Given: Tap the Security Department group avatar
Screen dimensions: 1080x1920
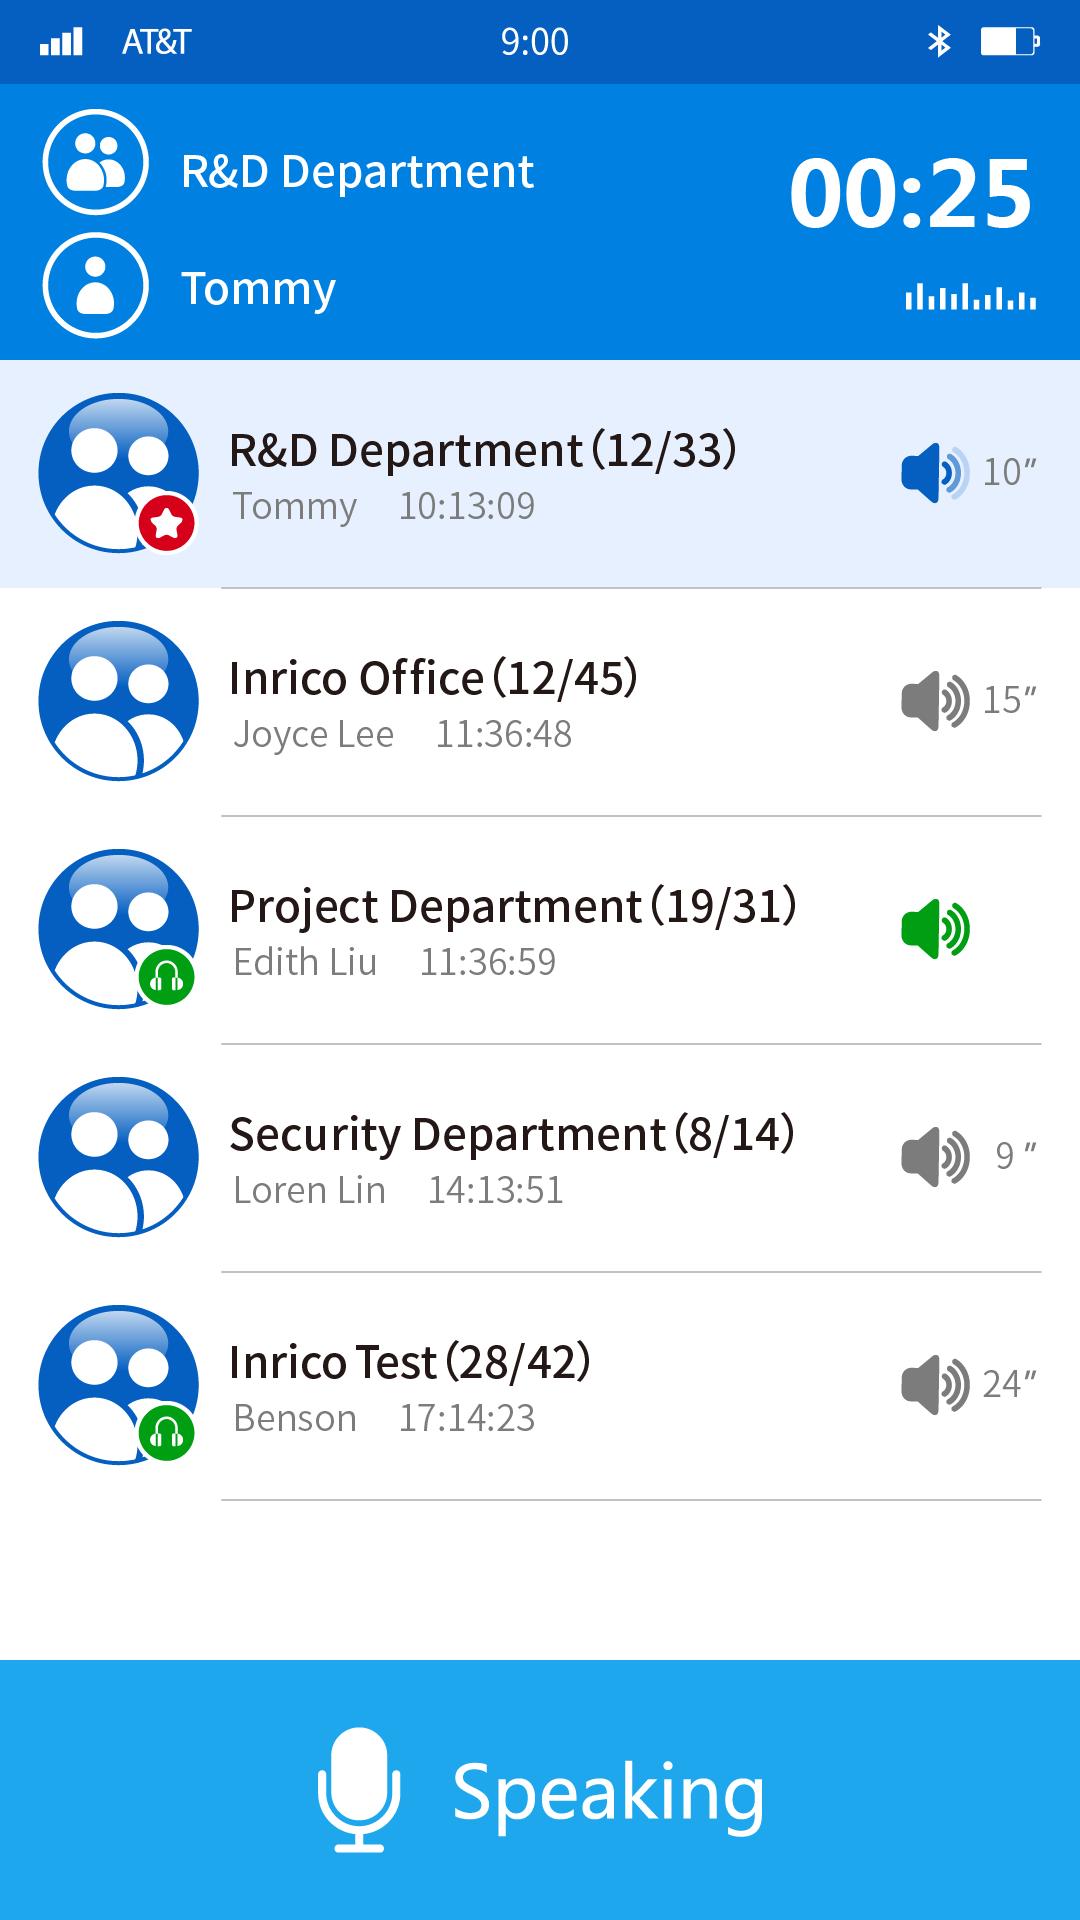Looking at the screenshot, I should [x=118, y=1156].
